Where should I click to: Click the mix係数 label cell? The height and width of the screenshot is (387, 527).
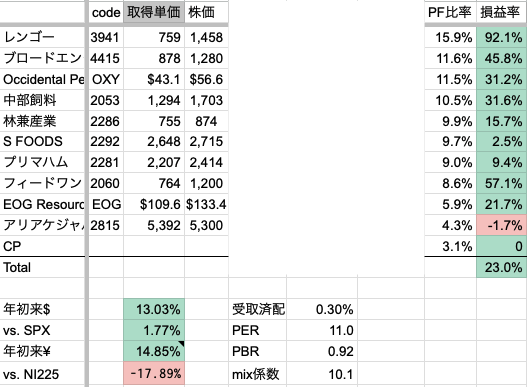pyautogui.click(x=257, y=374)
